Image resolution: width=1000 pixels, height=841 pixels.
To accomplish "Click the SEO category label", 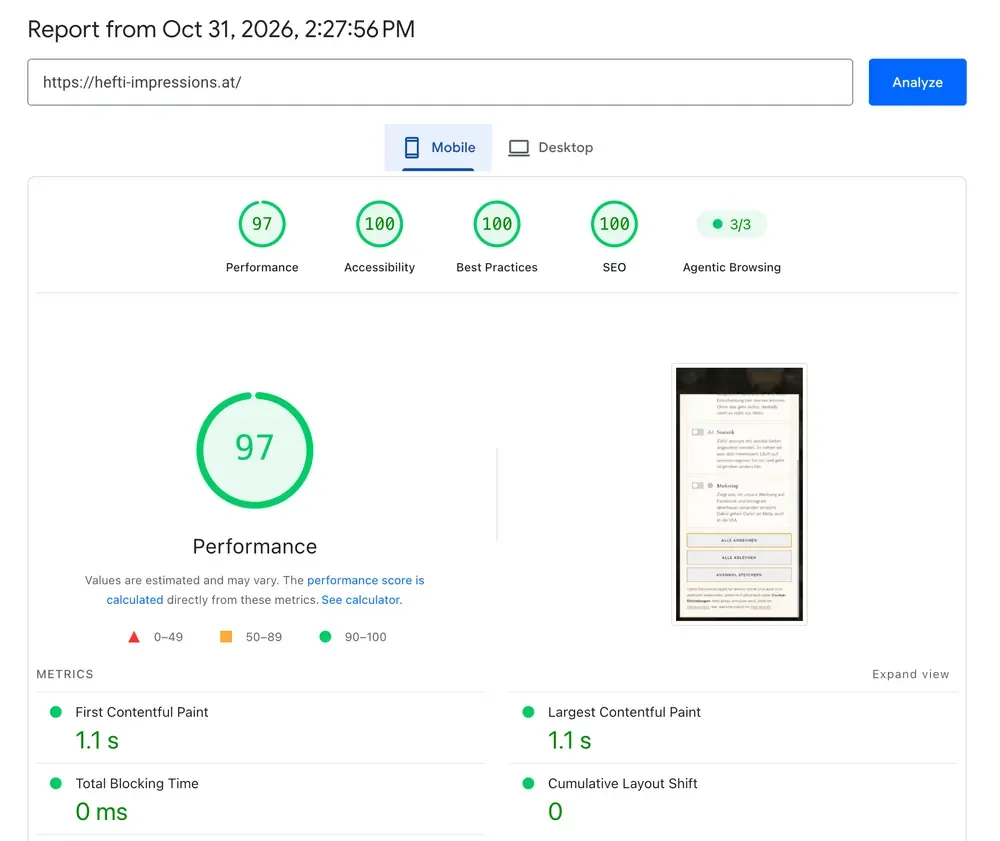I will click(x=614, y=267).
